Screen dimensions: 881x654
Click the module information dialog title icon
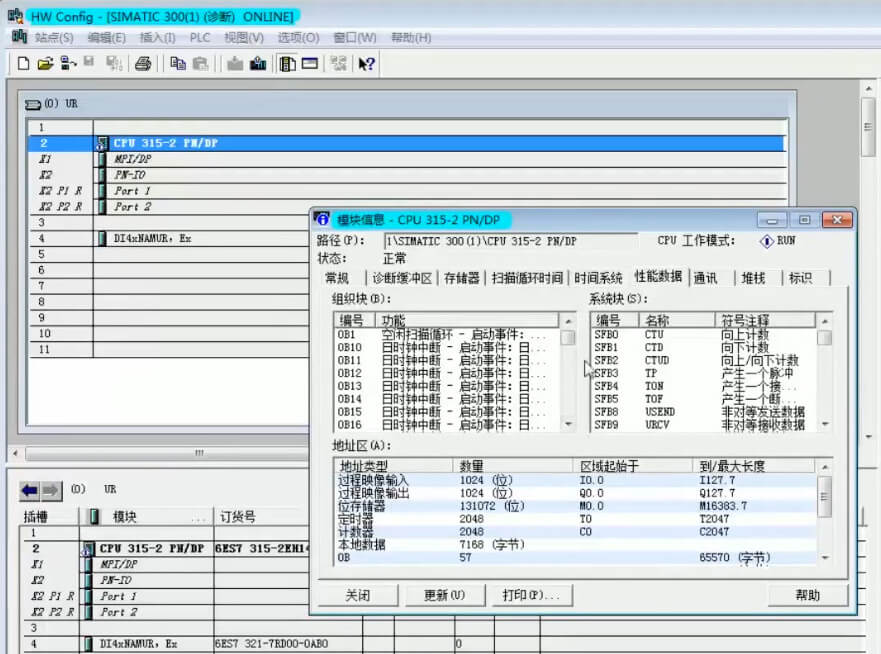click(x=322, y=219)
